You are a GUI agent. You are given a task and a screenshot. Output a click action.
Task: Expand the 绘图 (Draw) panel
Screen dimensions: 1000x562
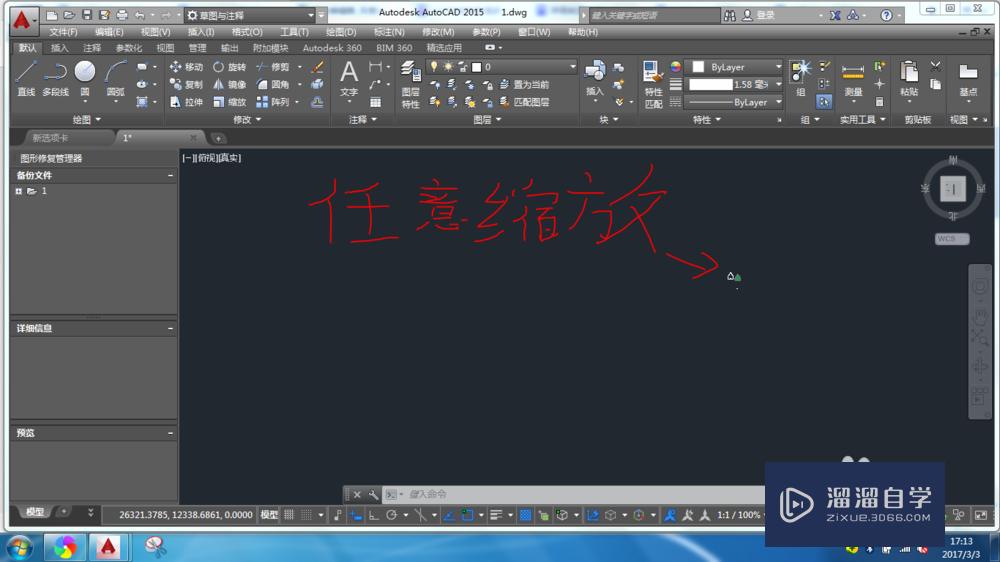(87, 119)
